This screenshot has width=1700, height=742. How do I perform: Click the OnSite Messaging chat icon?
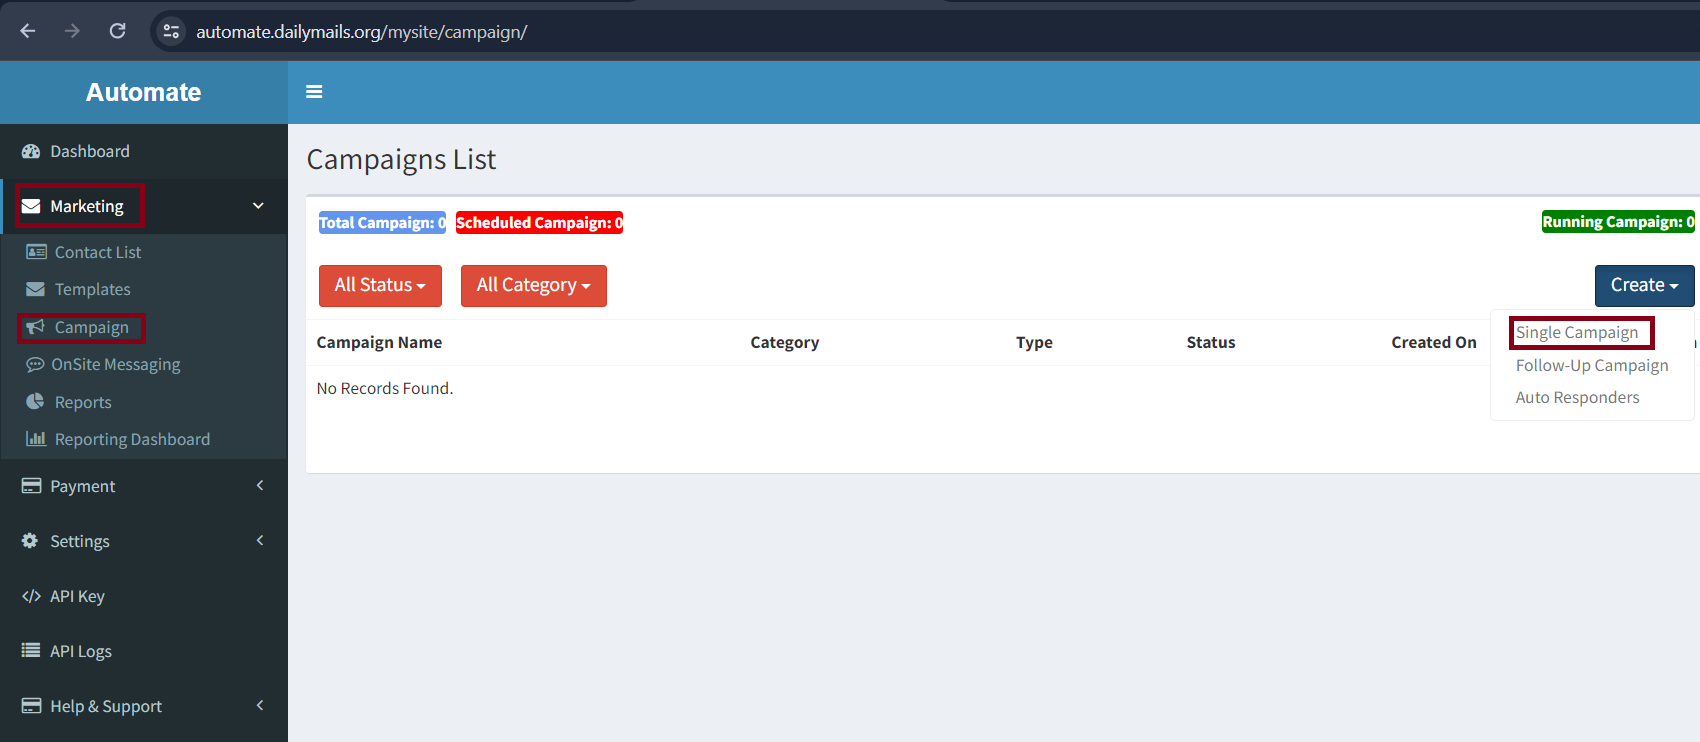(35, 365)
